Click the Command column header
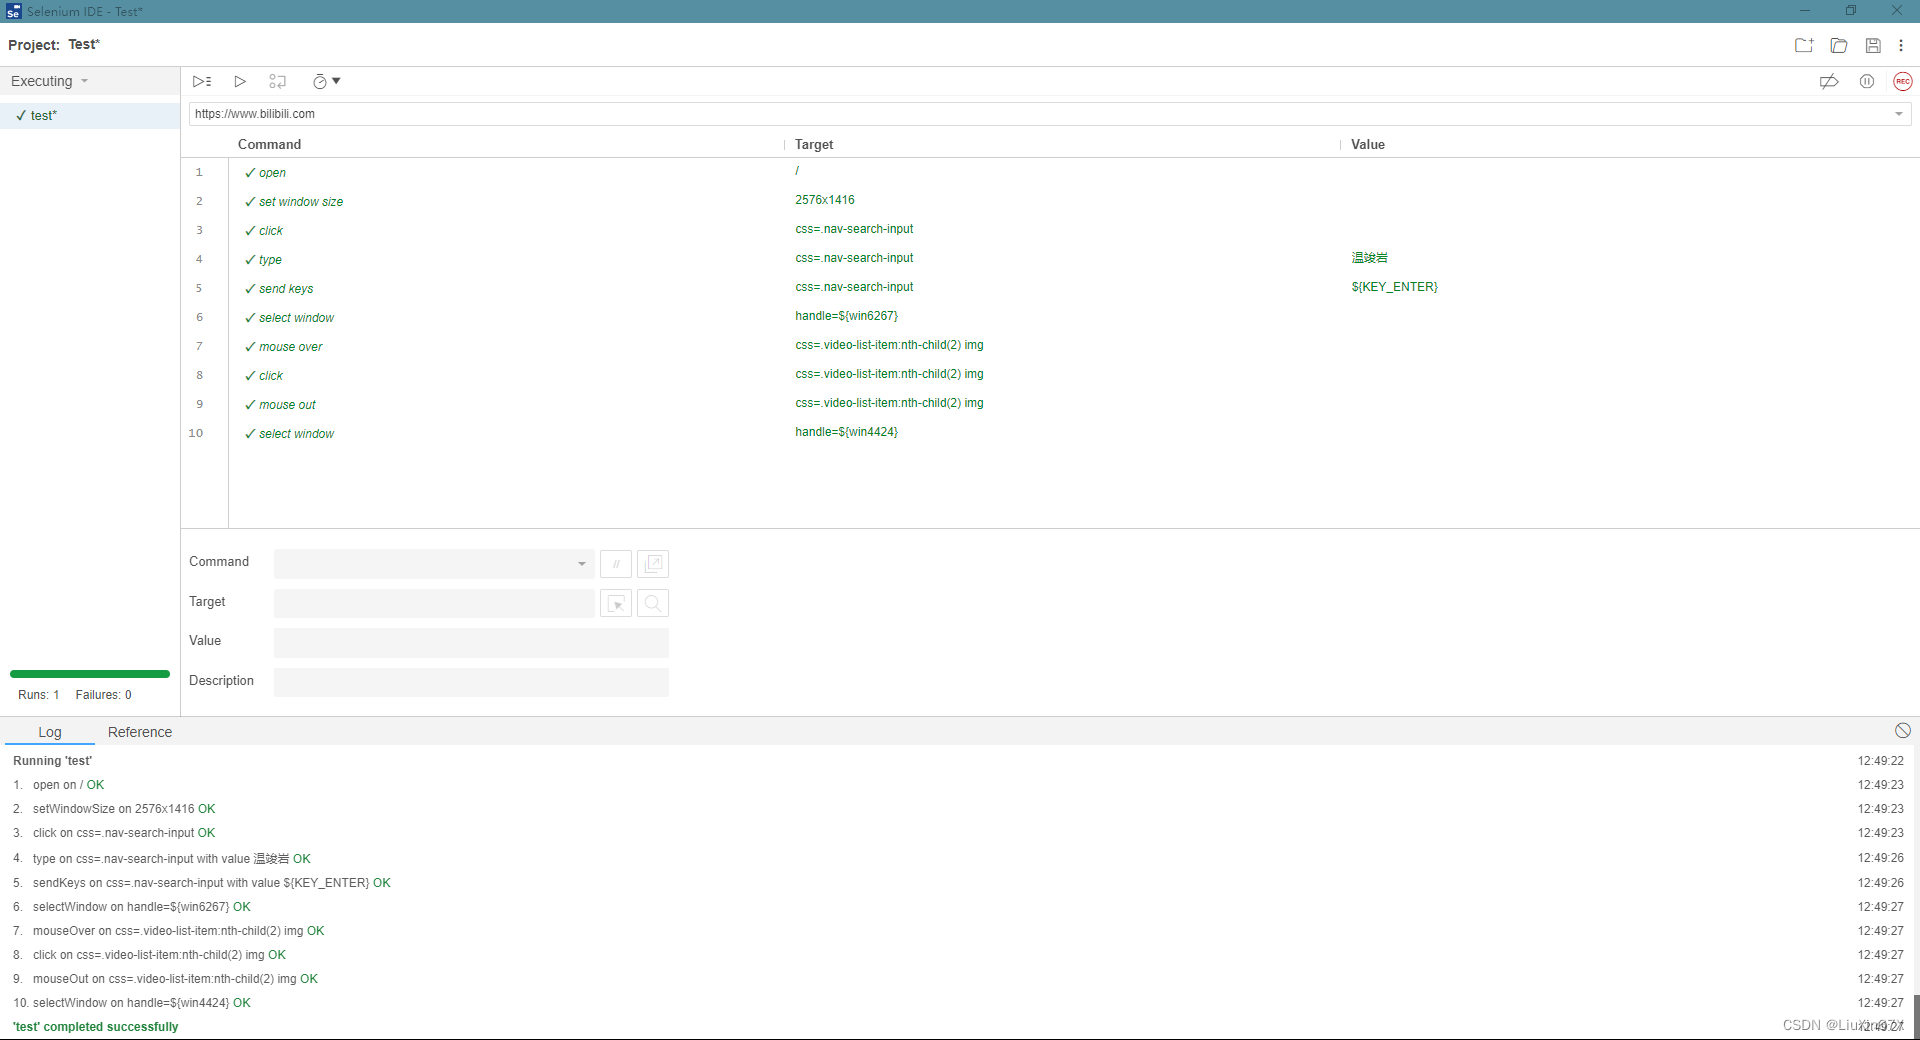1920x1040 pixels. click(269, 144)
